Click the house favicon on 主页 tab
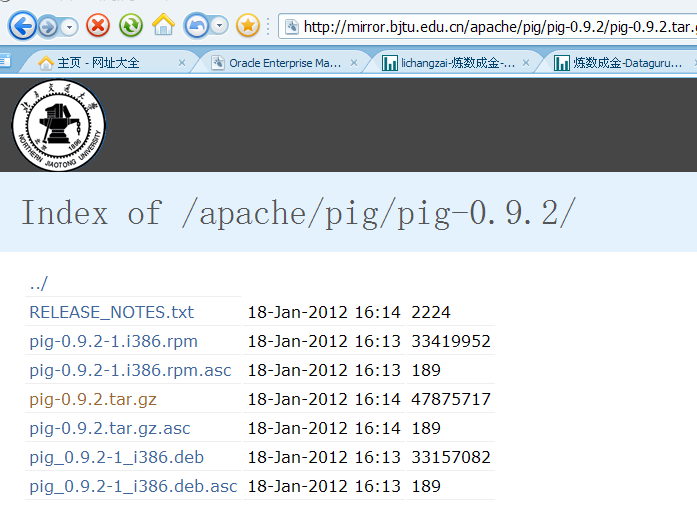This screenshot has height=507, width=697. (46, 63)
